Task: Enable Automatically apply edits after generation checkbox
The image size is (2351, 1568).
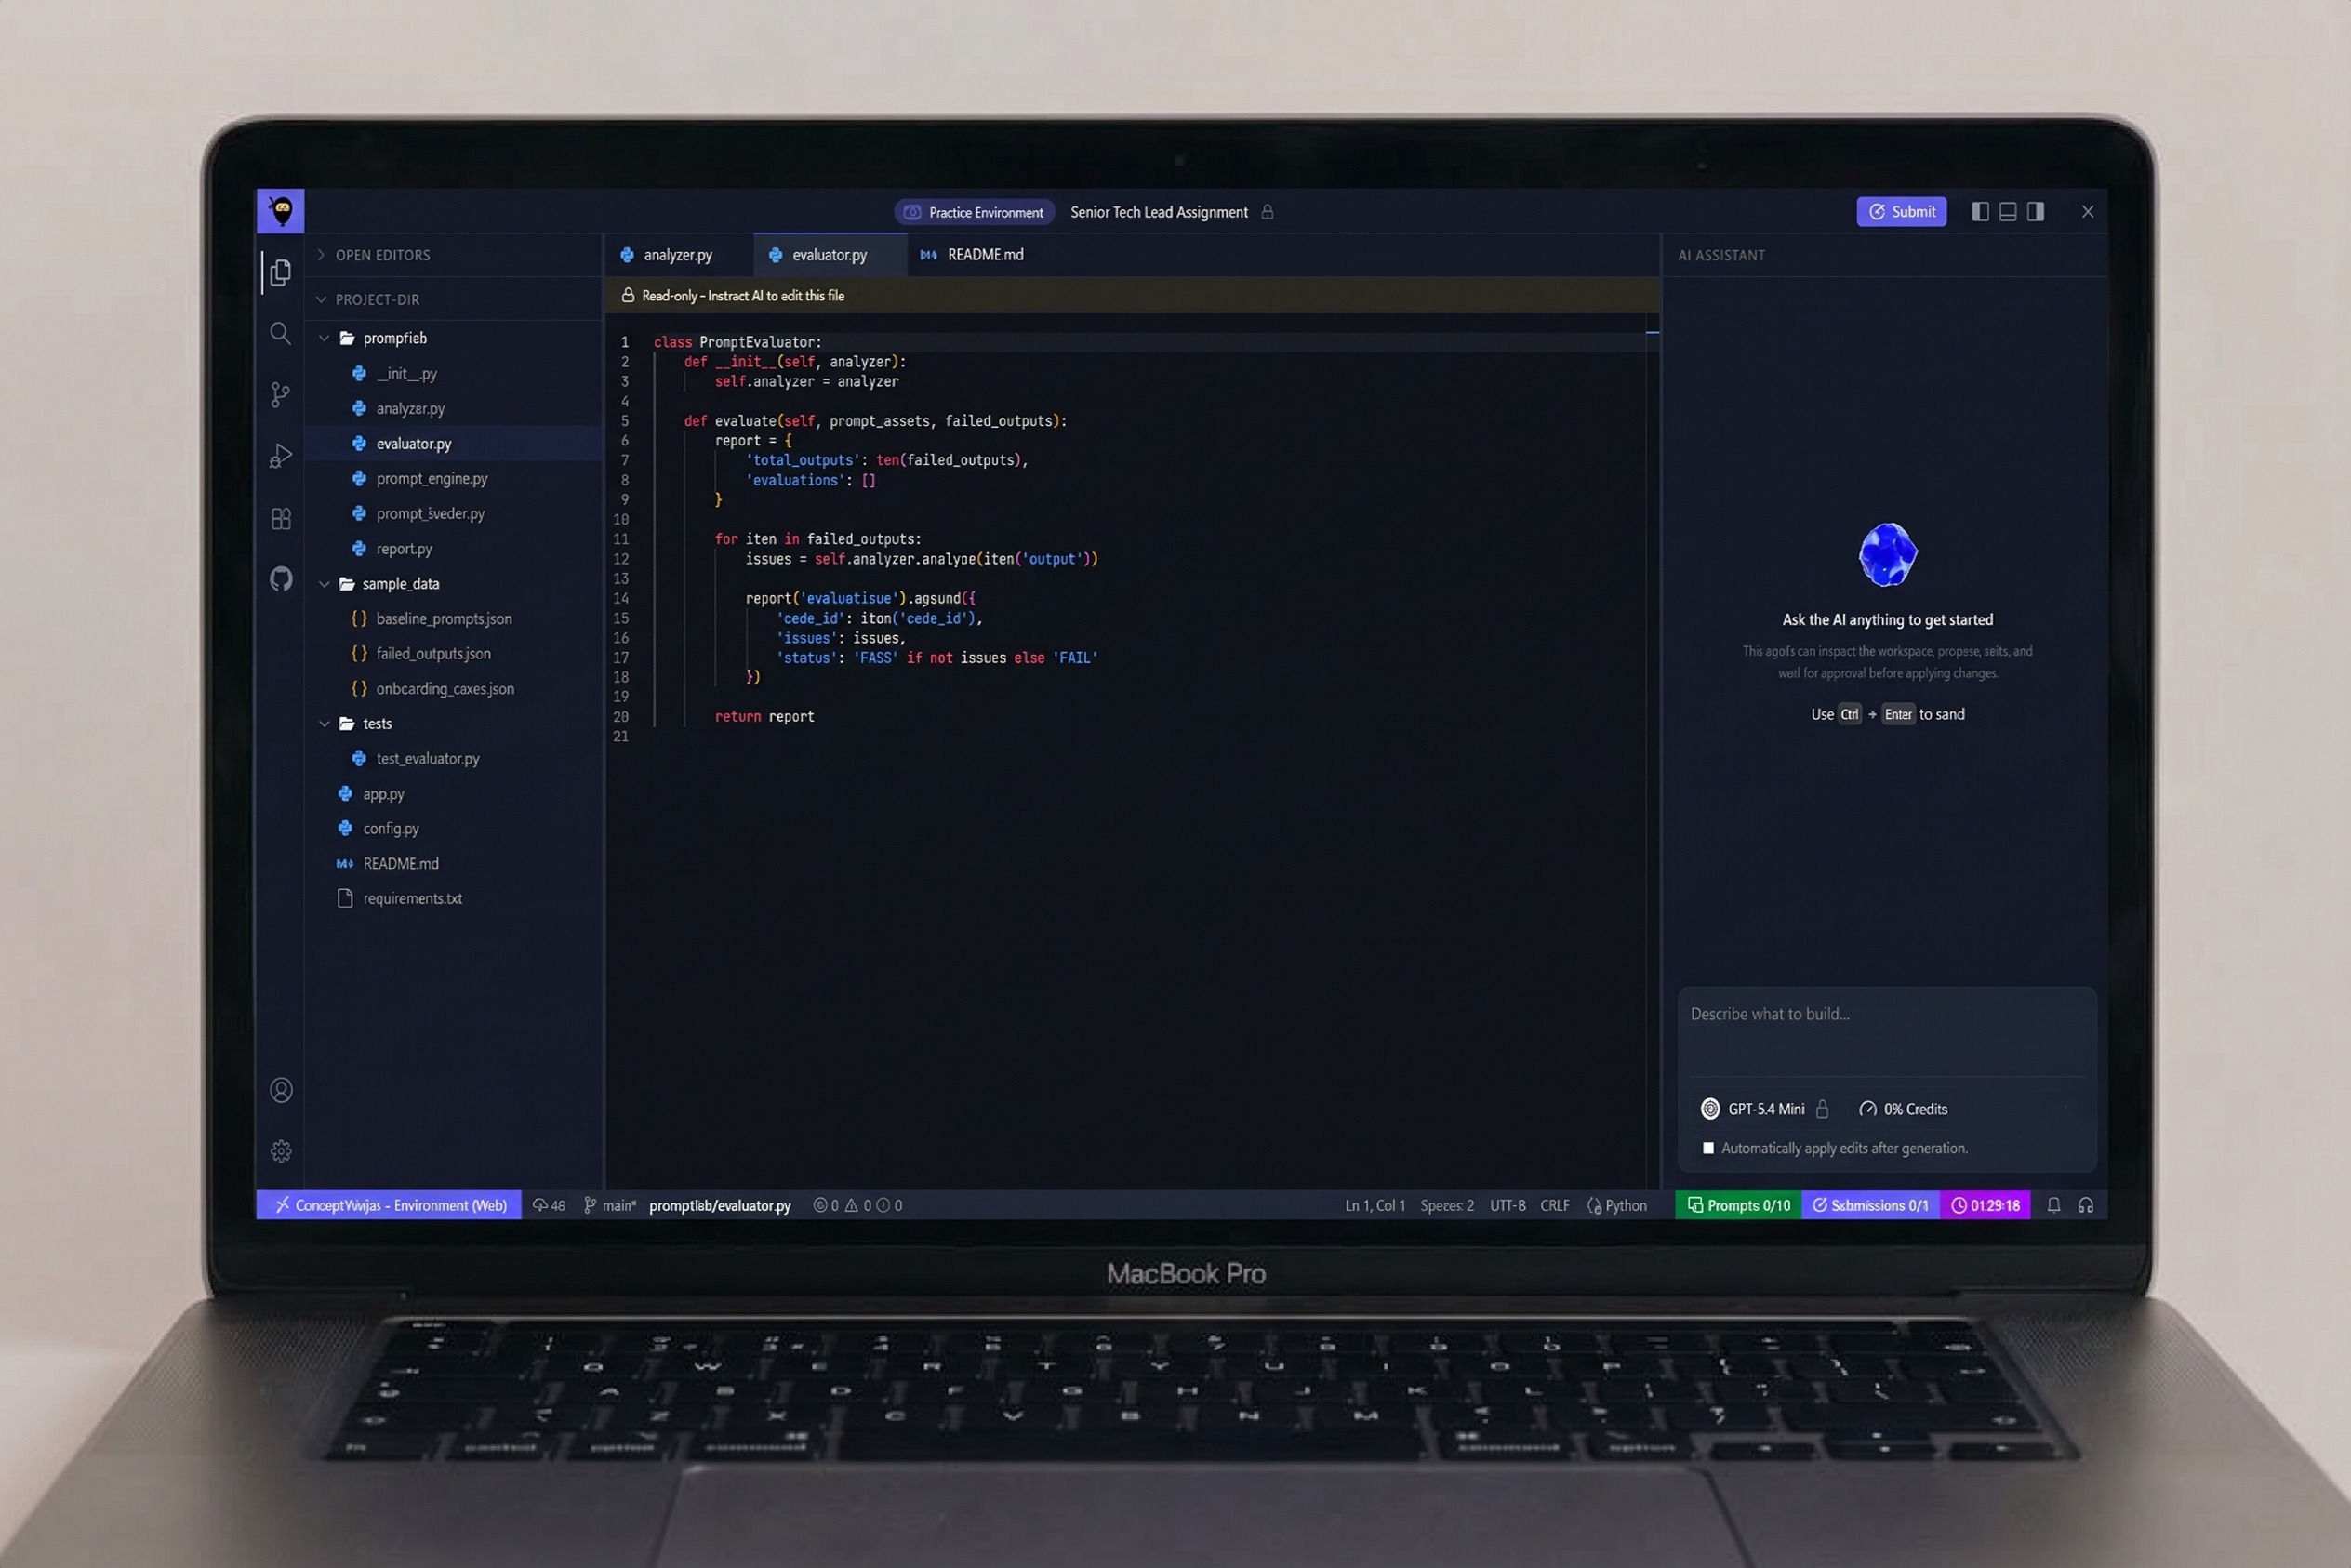Action: coord(1708,1148)
